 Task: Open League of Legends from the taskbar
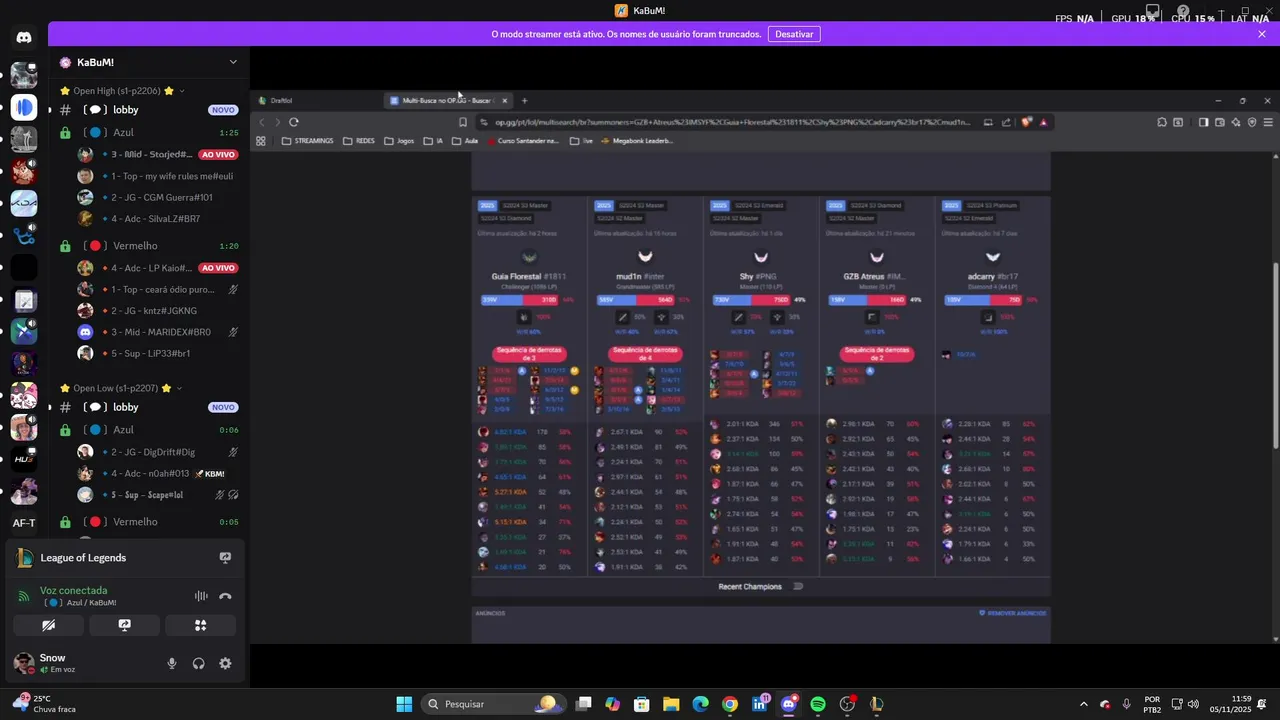pos(877,704)
